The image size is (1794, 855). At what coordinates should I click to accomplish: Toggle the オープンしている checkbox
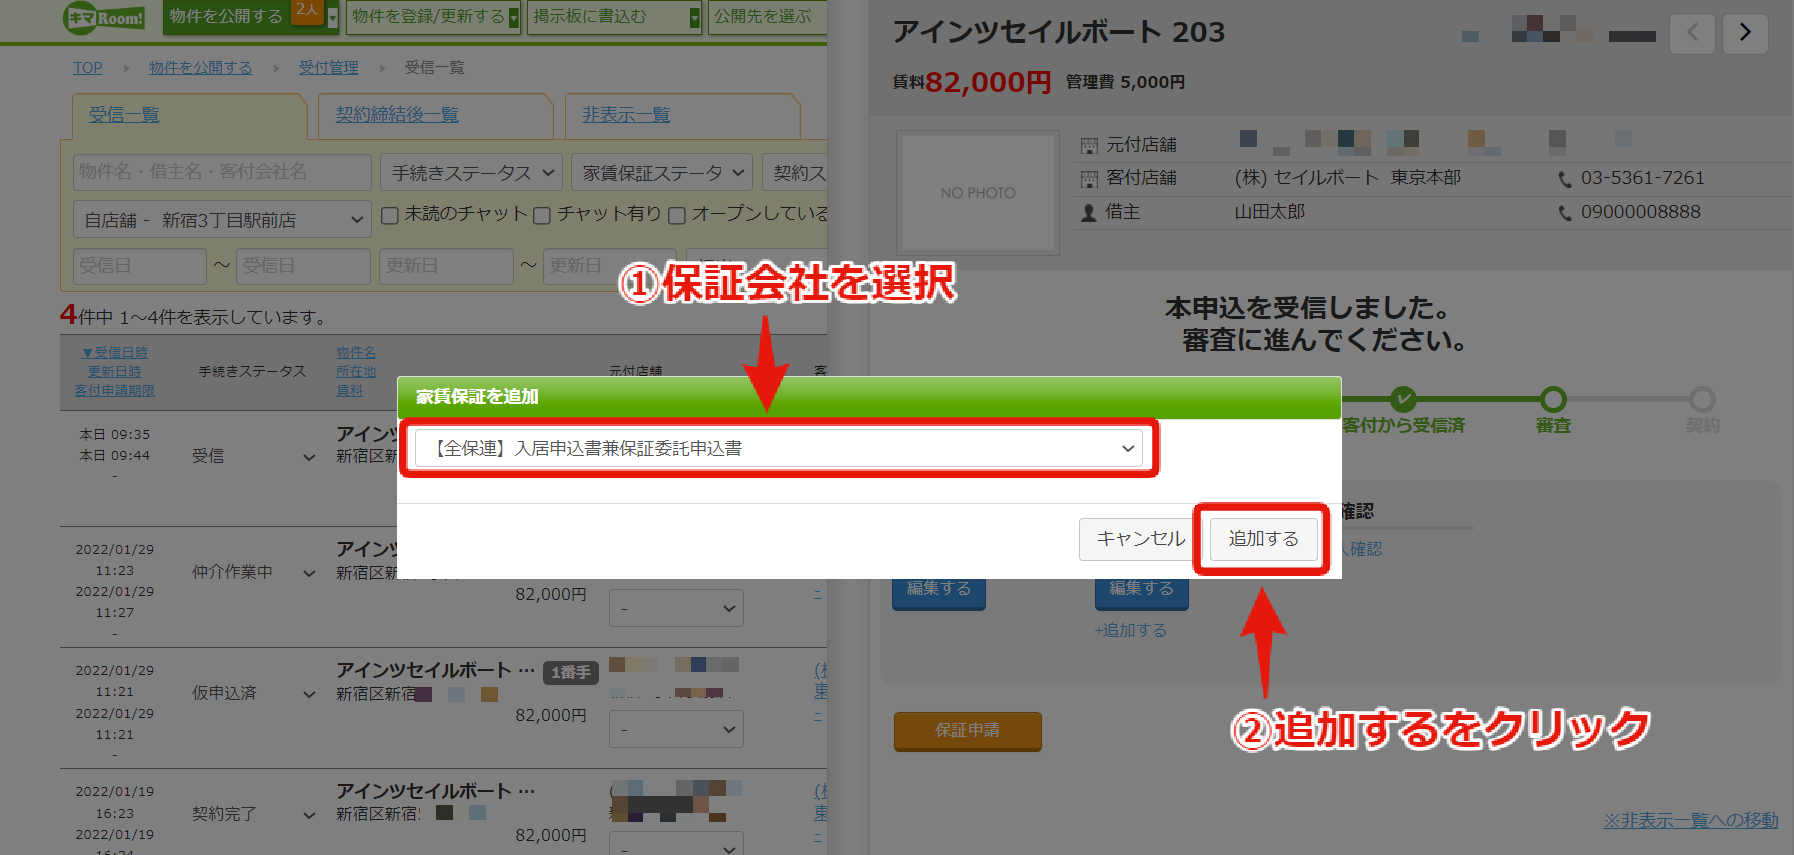point(677,215)
